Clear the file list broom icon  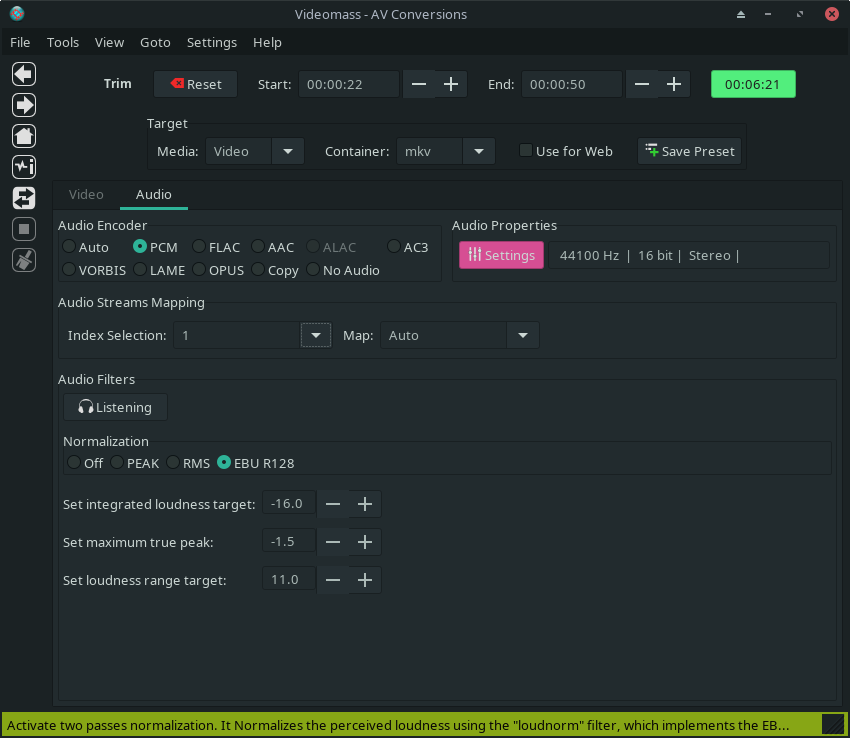tap(24, 260)
